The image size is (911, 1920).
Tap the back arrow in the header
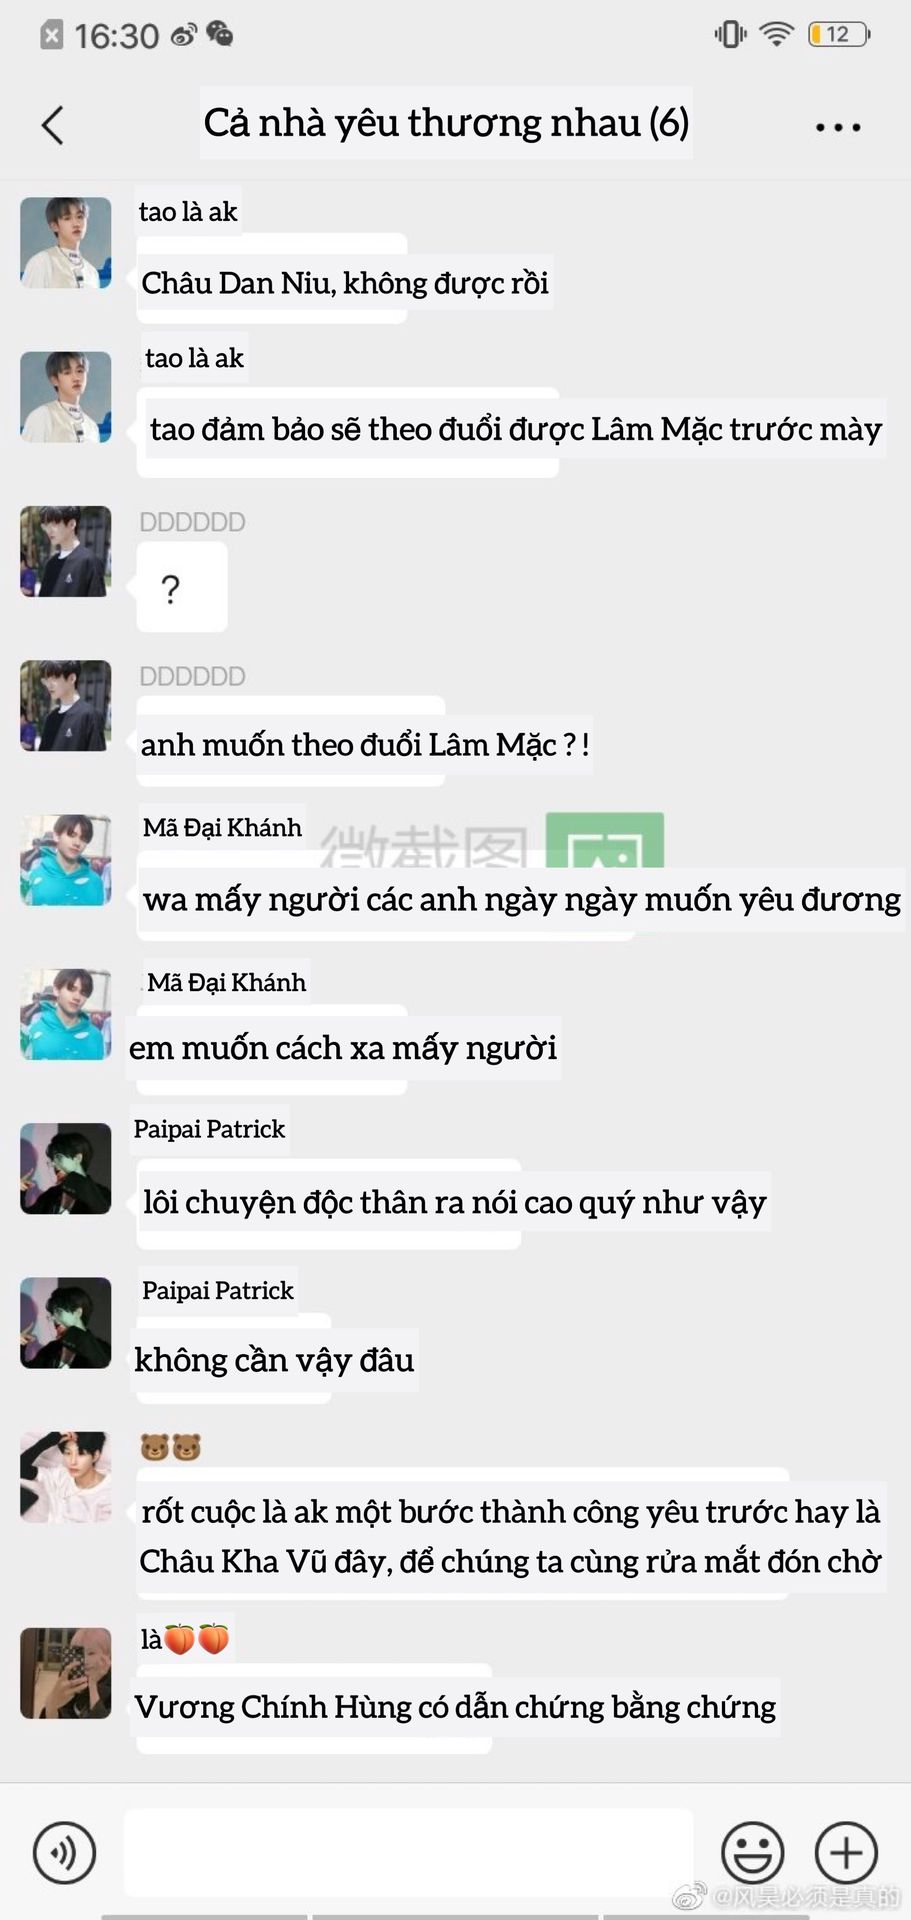coord(53,126)
